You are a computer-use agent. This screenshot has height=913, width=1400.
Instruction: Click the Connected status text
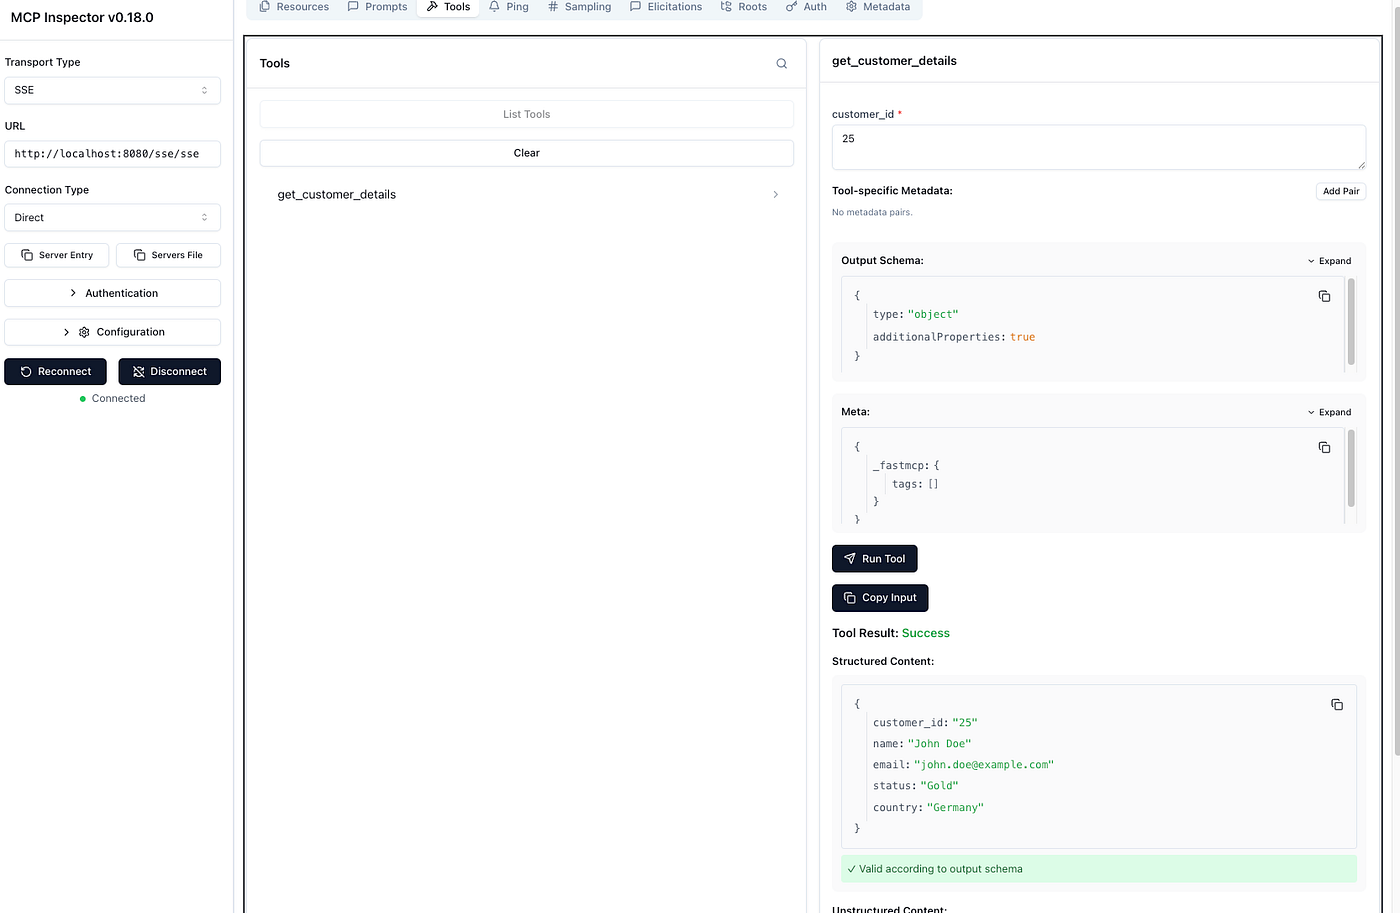tap(118, 399)
